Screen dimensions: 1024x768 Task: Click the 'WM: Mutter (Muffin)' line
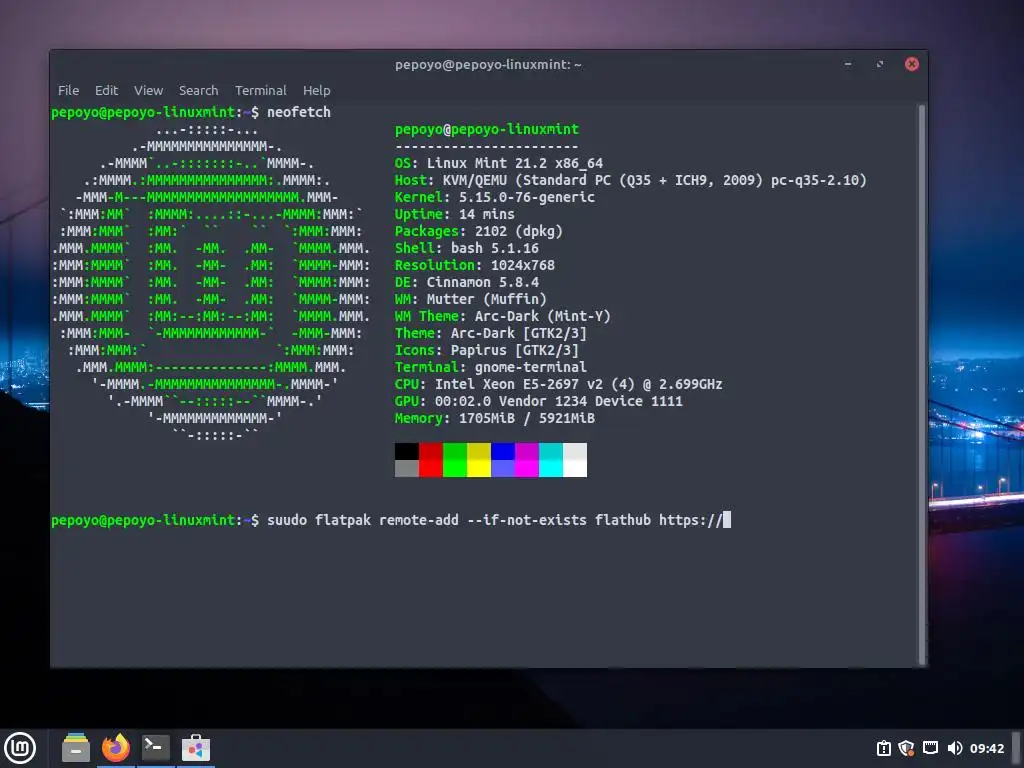pos(470,299)
